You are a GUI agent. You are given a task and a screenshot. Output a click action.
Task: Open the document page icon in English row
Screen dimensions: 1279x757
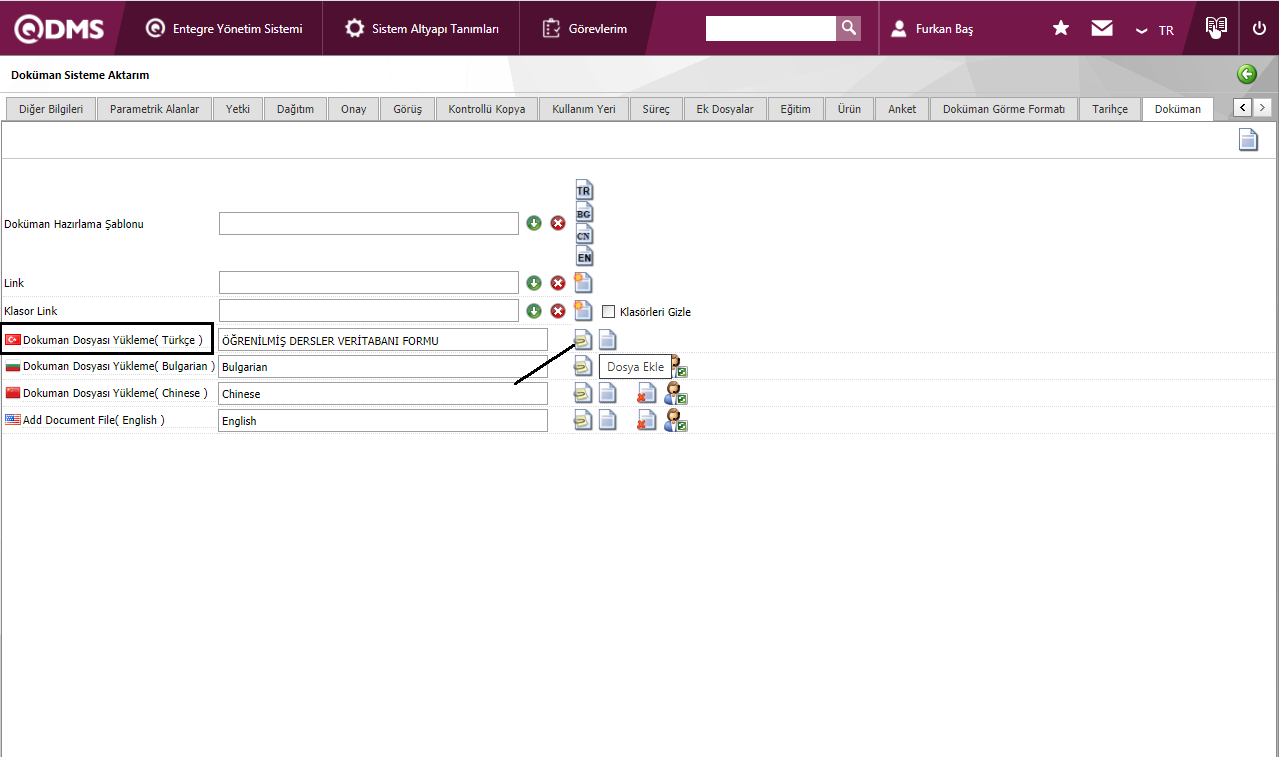[607, 421]
